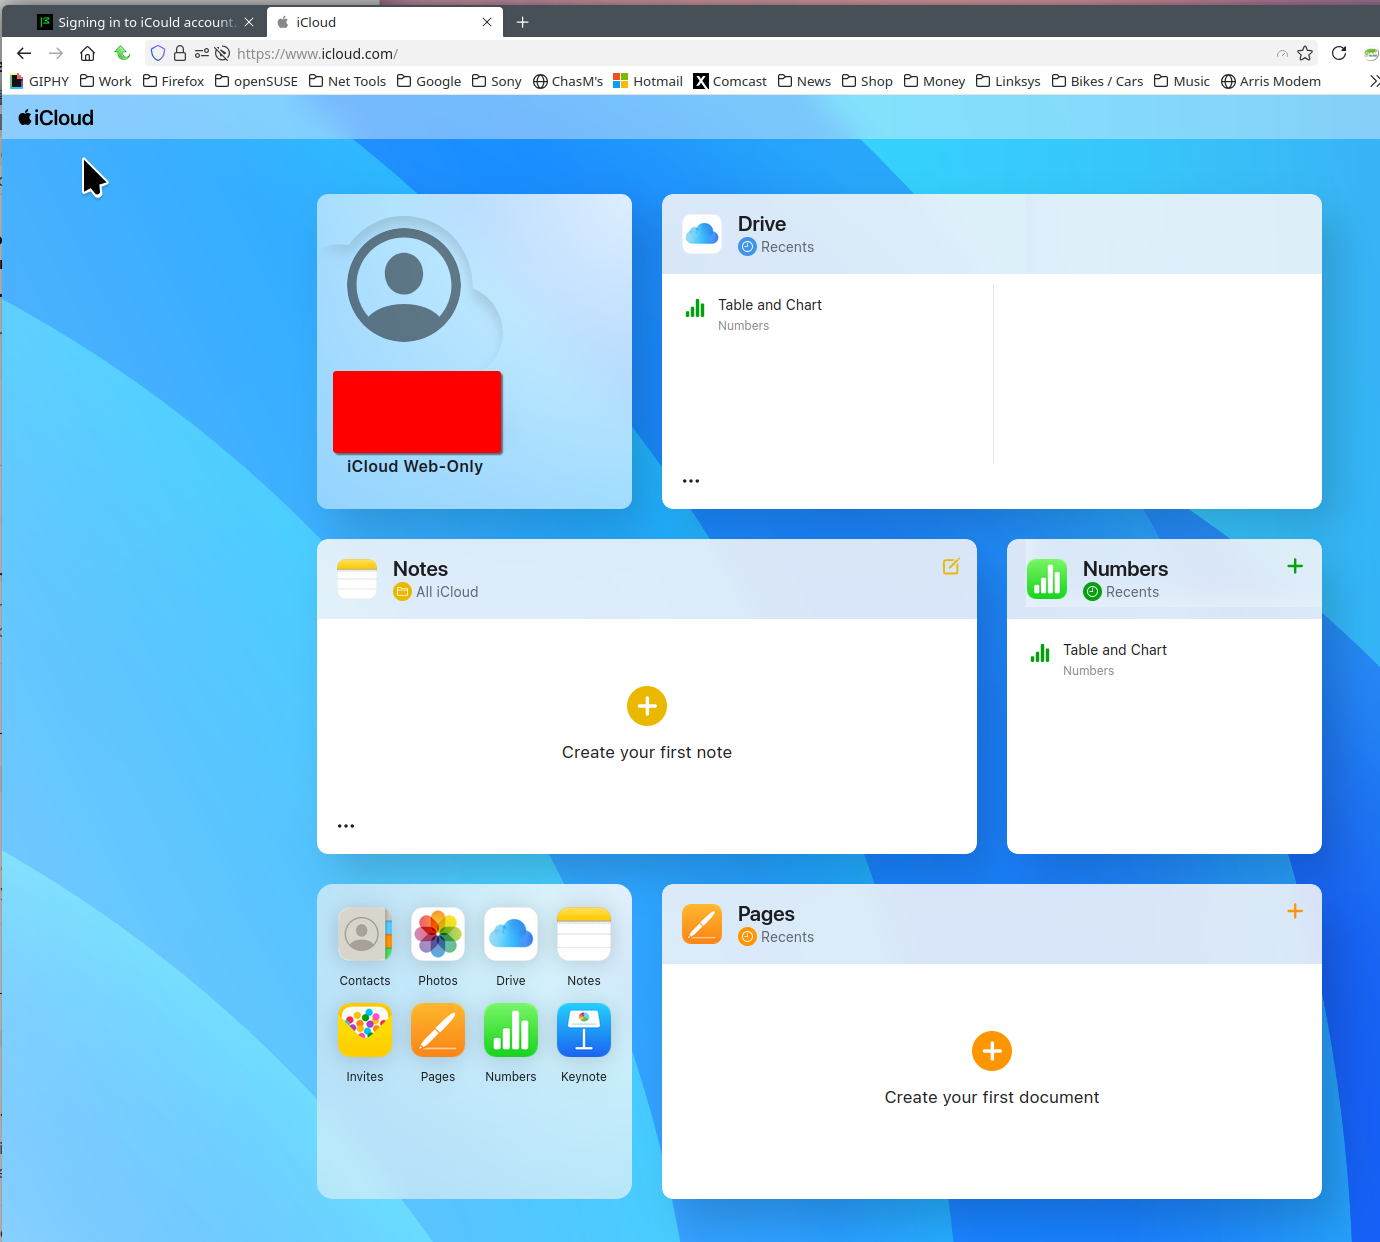Image resolution: width=1380 pixels, height=1242 pixels.
Task: Open the GIPHY bookmark
Action: click(39, 81)
